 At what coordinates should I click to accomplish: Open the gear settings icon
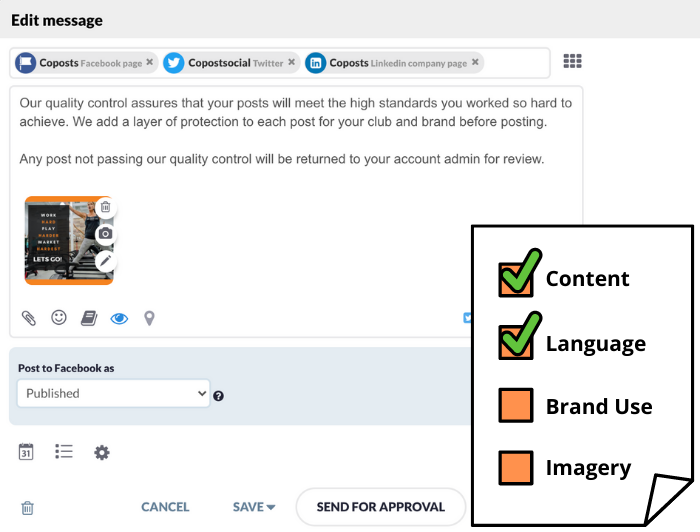coord(101,452)
